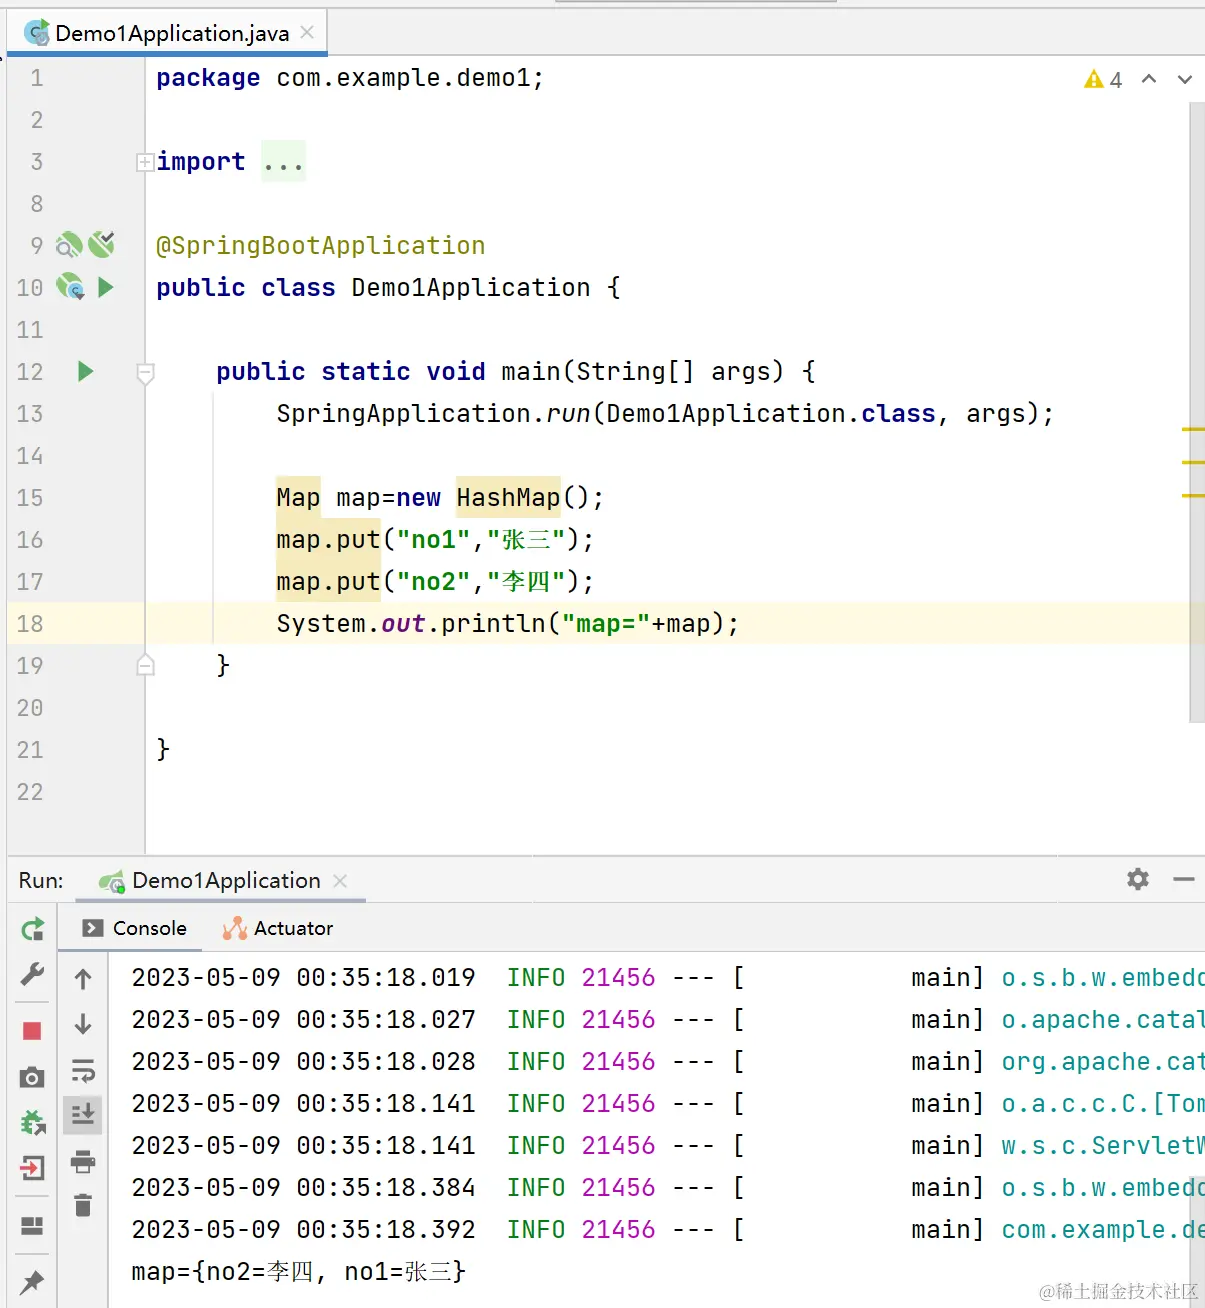This screenshot has height=1308, width=1205.
Task: Rerun the Demo1Application
Action: (x=32, y=929)
